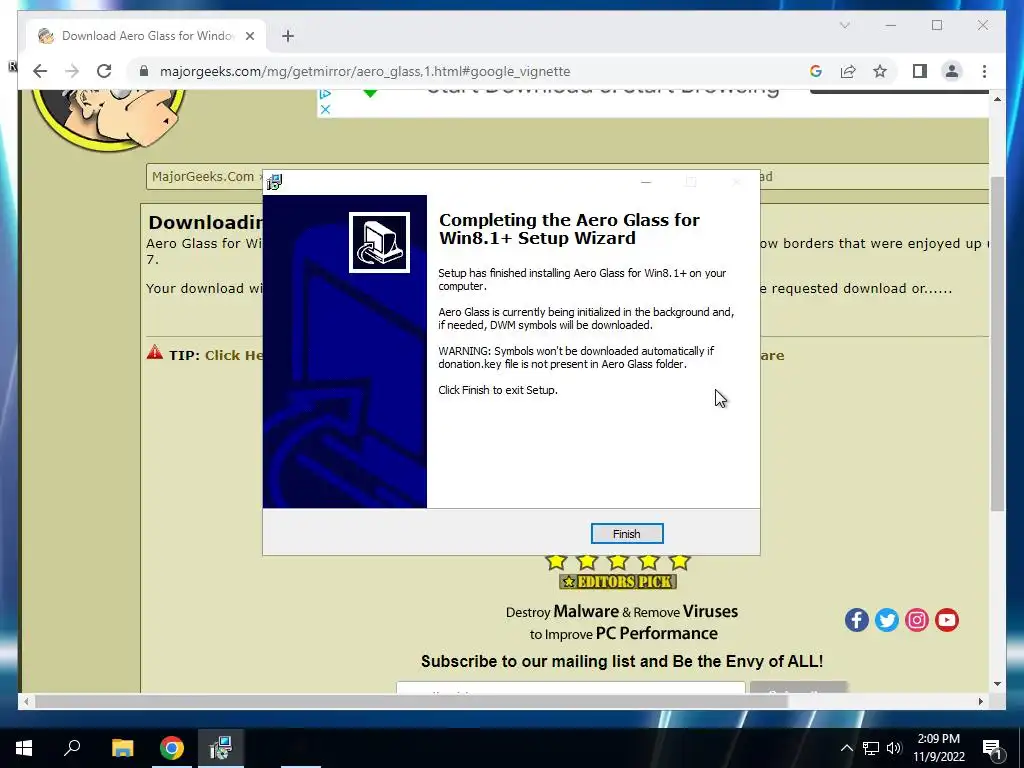Image resolution: width=1024 pixels, height=768 pixels.
Task: Click the mailing list email input field
Action: pyautogui.click(x=570, y=688)
